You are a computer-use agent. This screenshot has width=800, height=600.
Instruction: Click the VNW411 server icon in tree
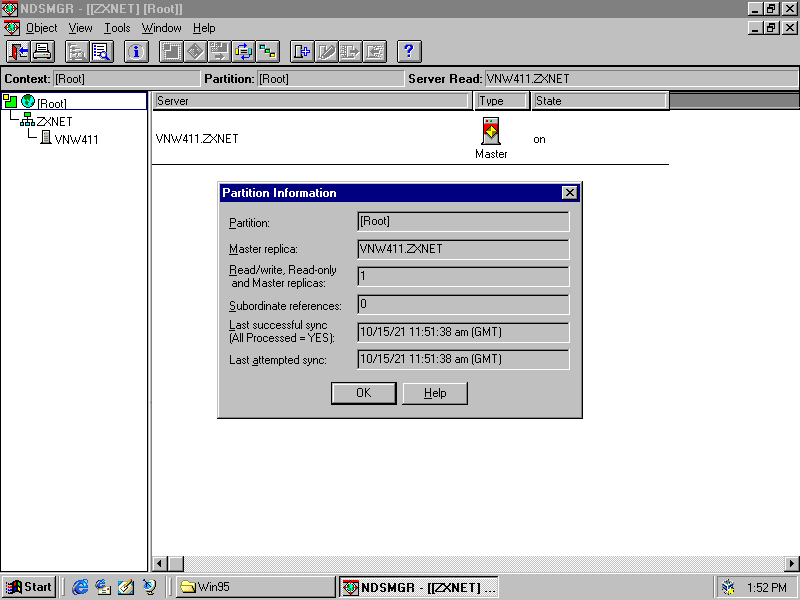pyautogui.click(x=45, y=137)
